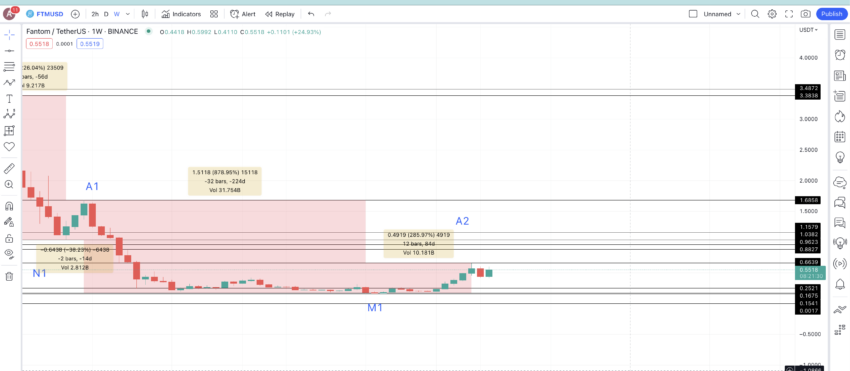
Task: Select the A2 text label on chart
Action: (462, 221)
